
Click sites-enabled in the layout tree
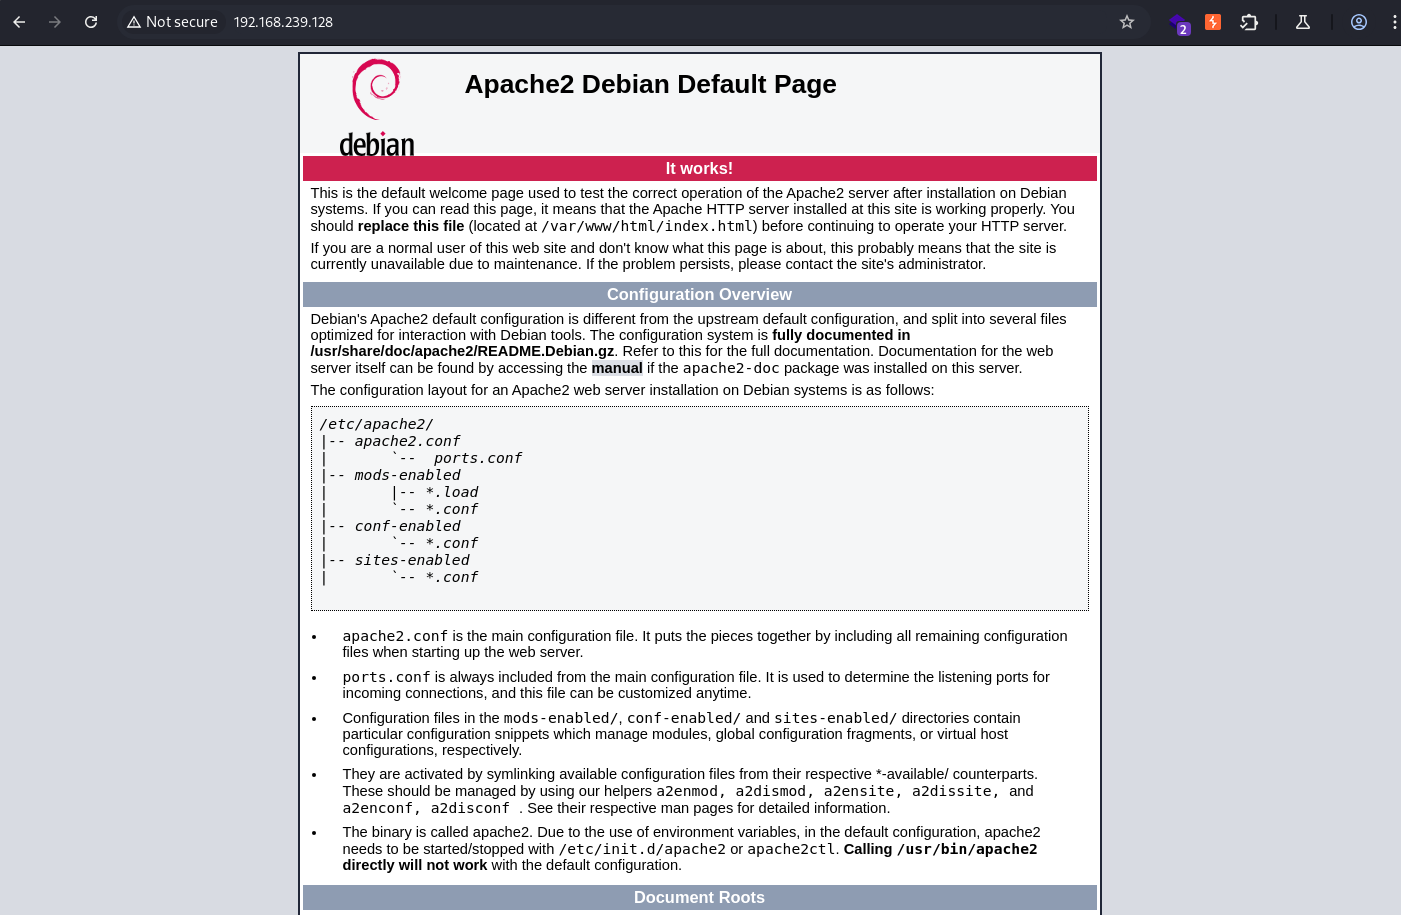click(x=412, y=560)
